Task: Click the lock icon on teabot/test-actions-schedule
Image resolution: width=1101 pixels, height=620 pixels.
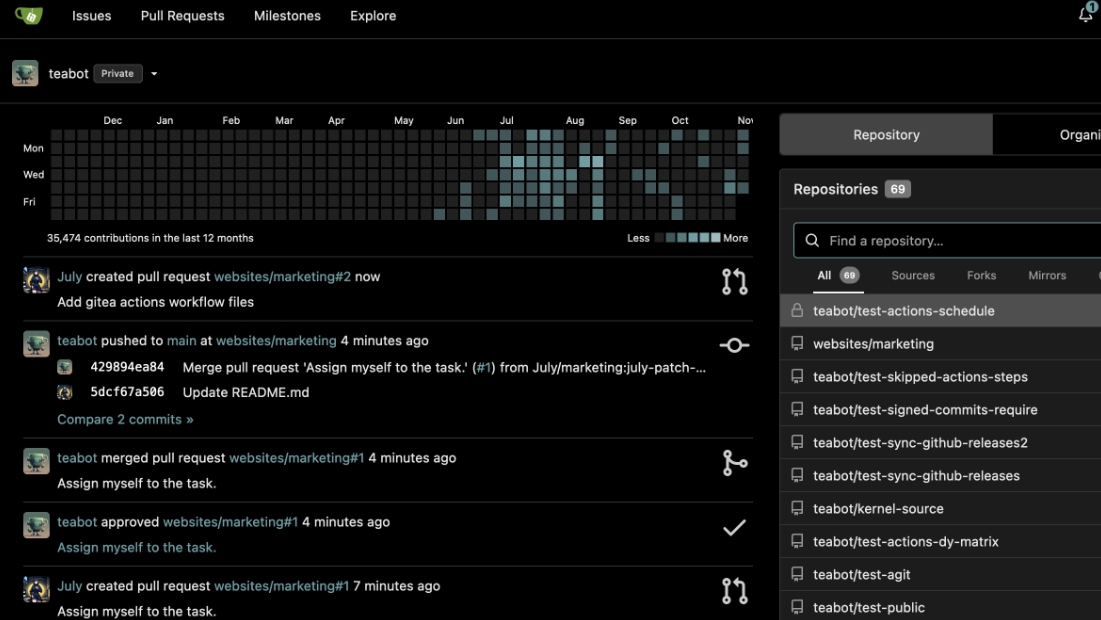Action: [796, 310]
